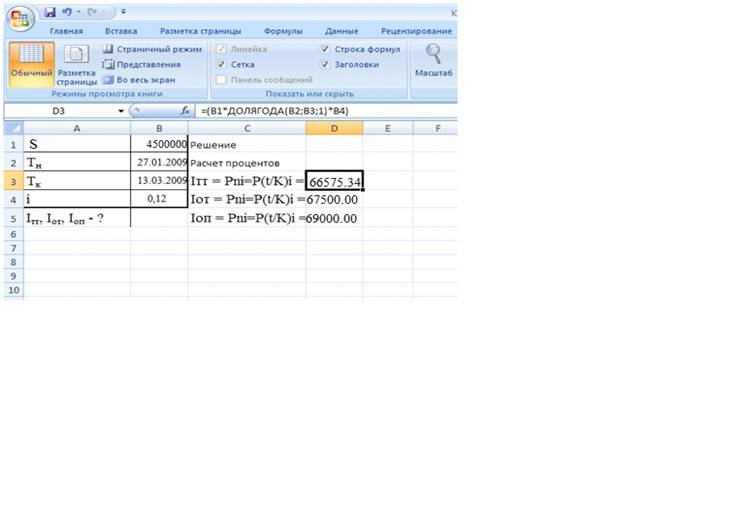This screenshot has width=745, height=528.
Task: Select column D header
Action: (x=334, y=128)
